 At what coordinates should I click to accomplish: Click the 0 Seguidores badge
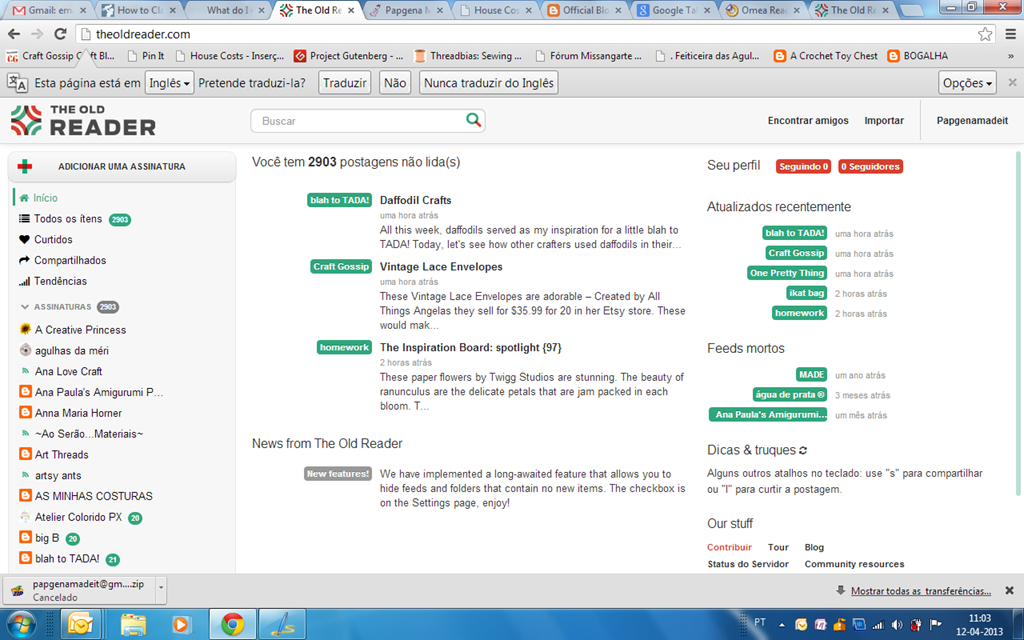coord(870,167)
